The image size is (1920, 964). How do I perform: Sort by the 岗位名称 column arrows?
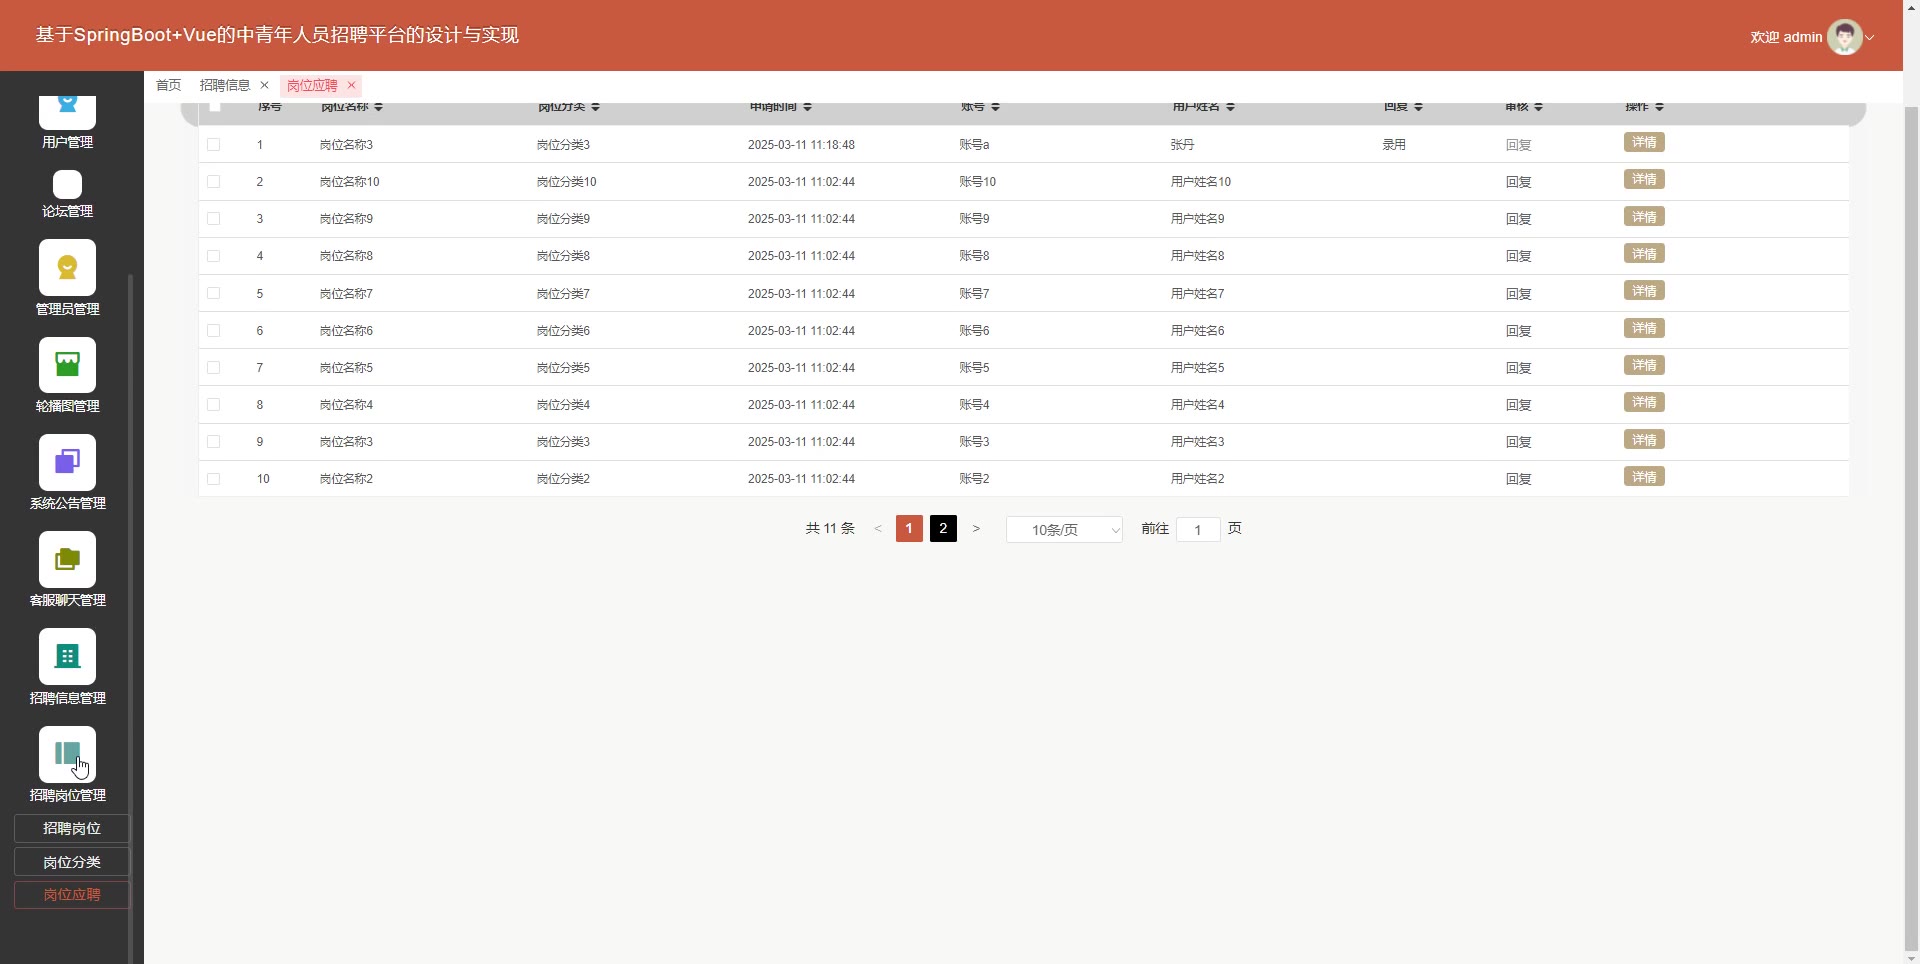378,107
